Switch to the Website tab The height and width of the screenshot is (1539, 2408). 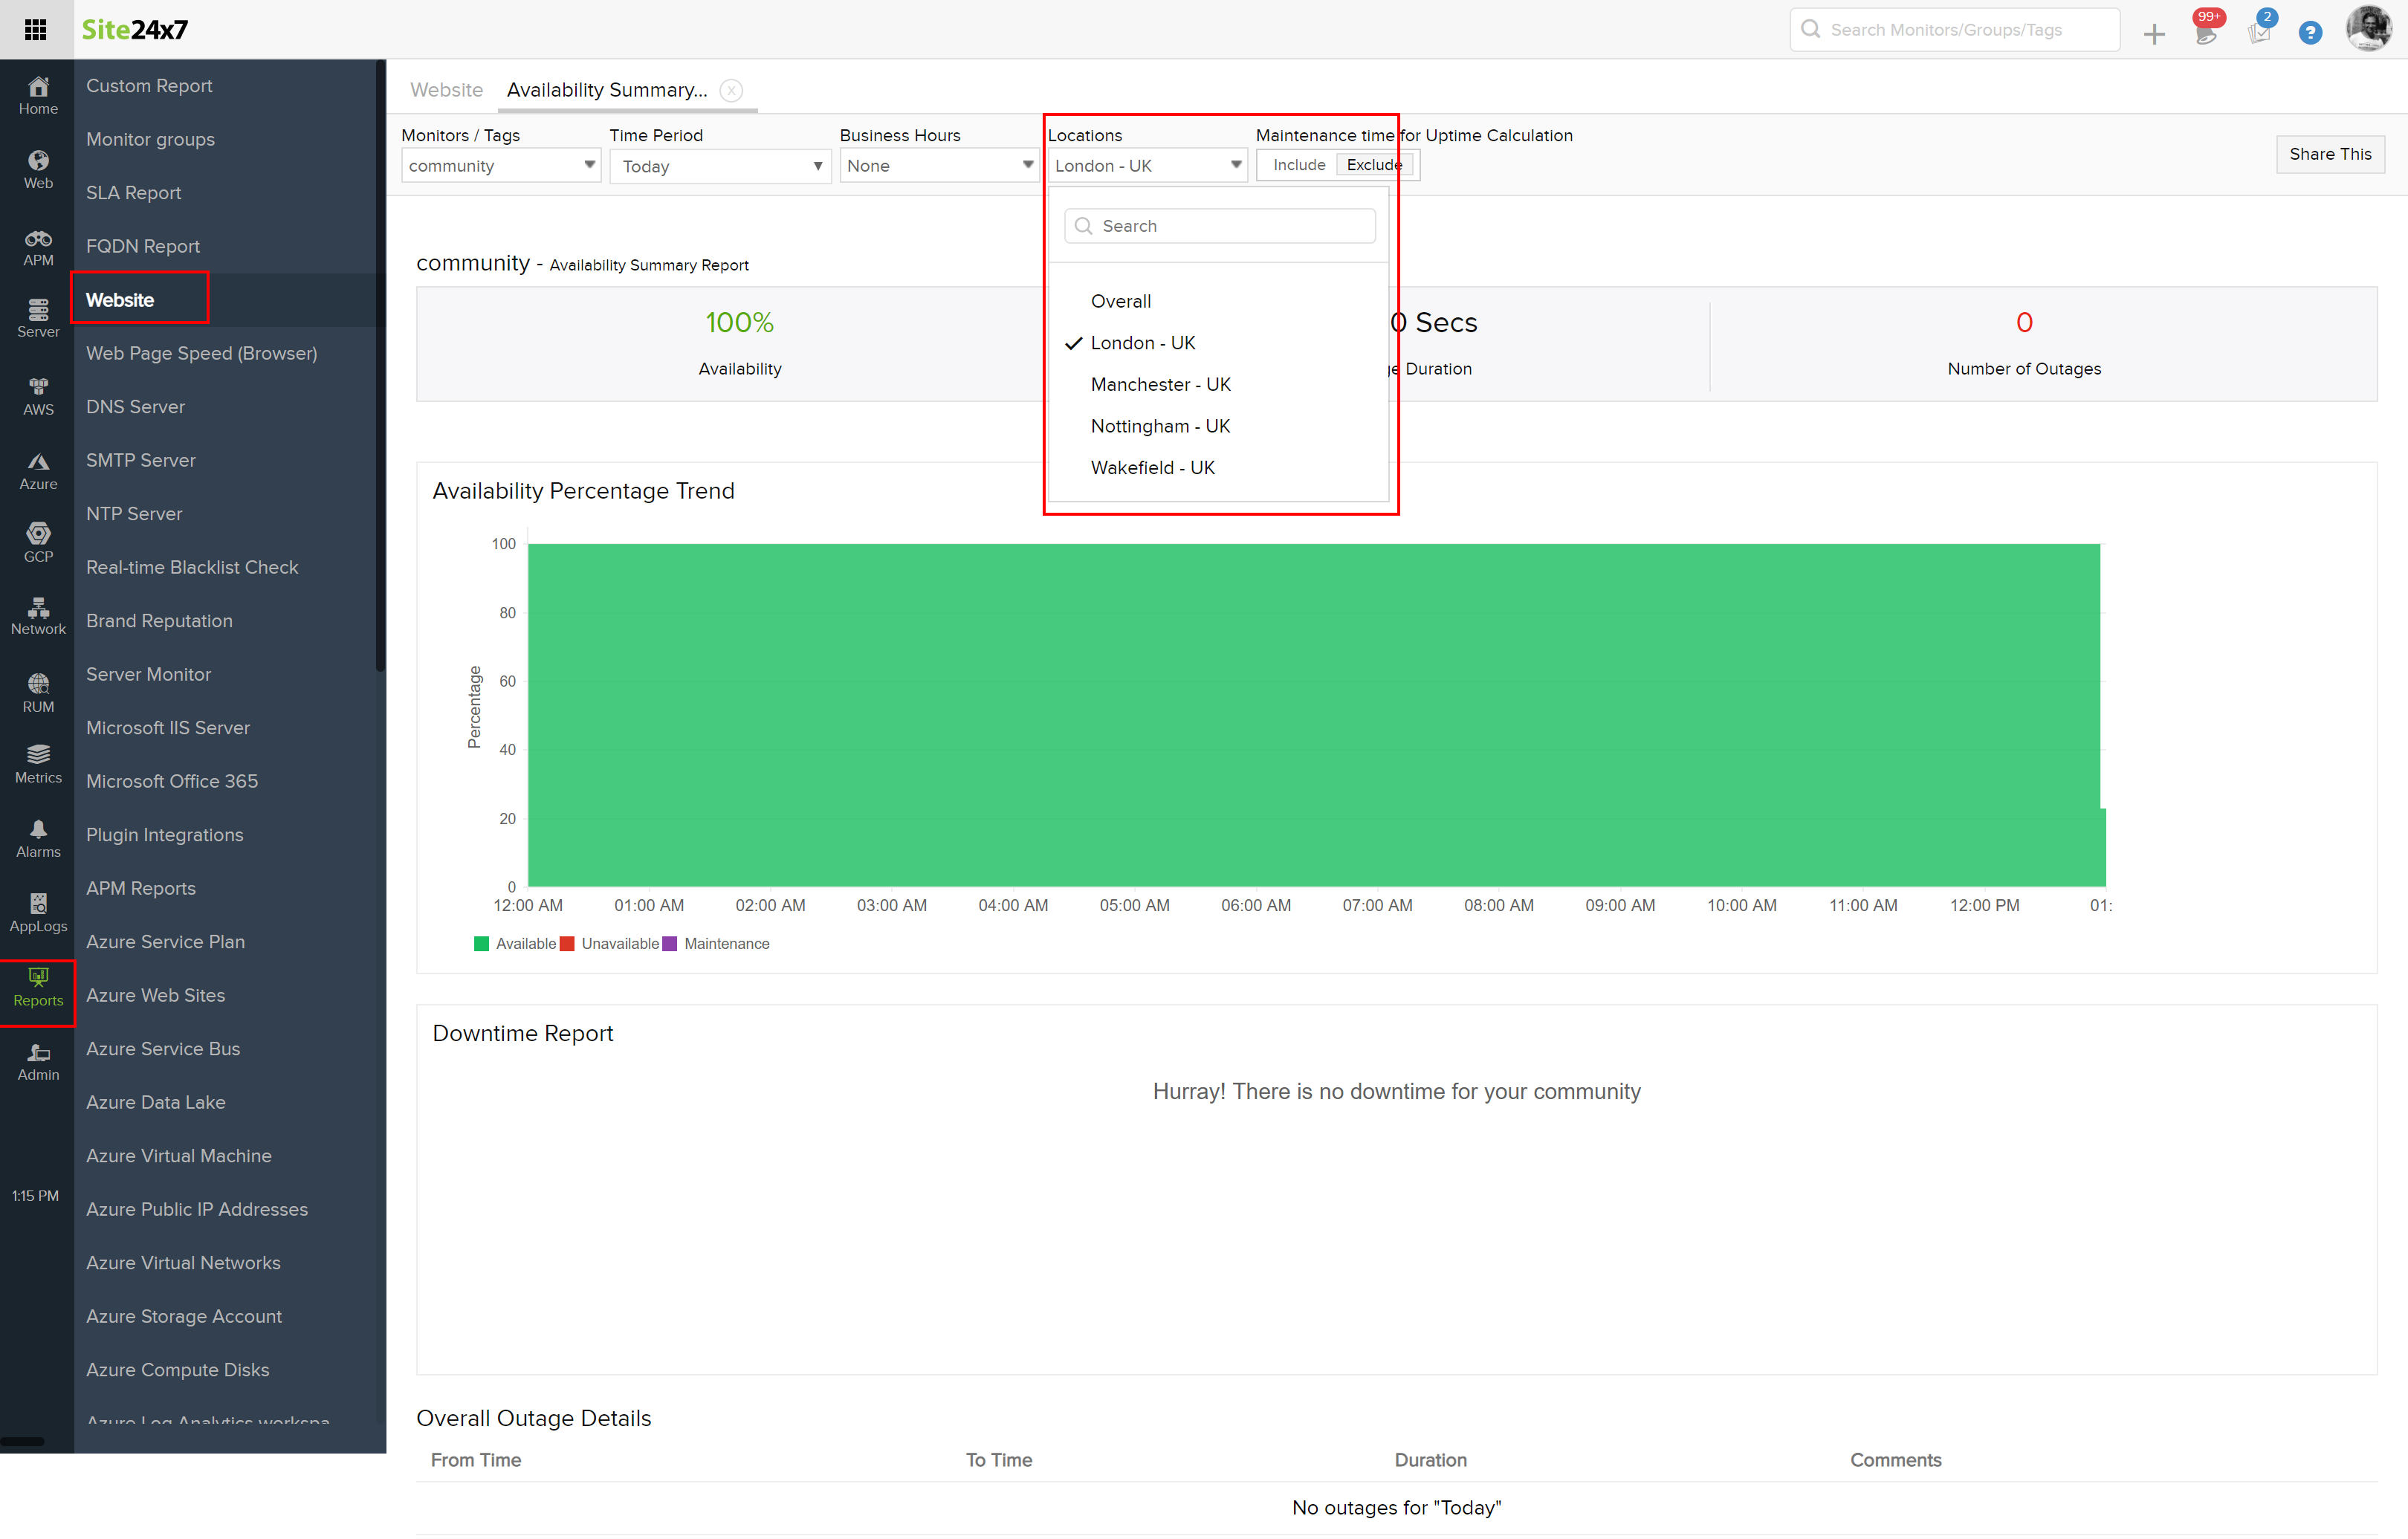(x=446, y=90)
